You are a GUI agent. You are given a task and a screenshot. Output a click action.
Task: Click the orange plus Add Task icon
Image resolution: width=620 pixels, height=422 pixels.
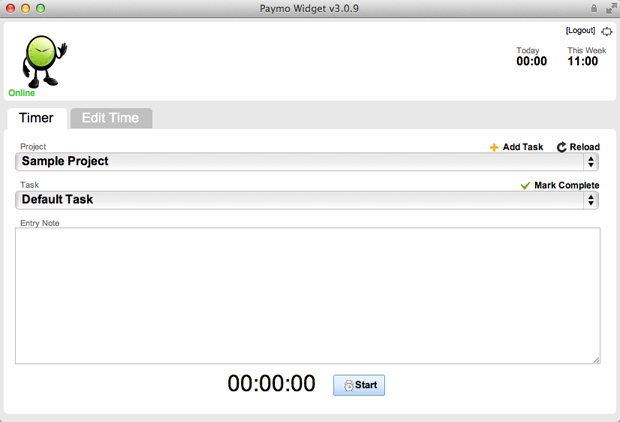click(x=494, y=147)
